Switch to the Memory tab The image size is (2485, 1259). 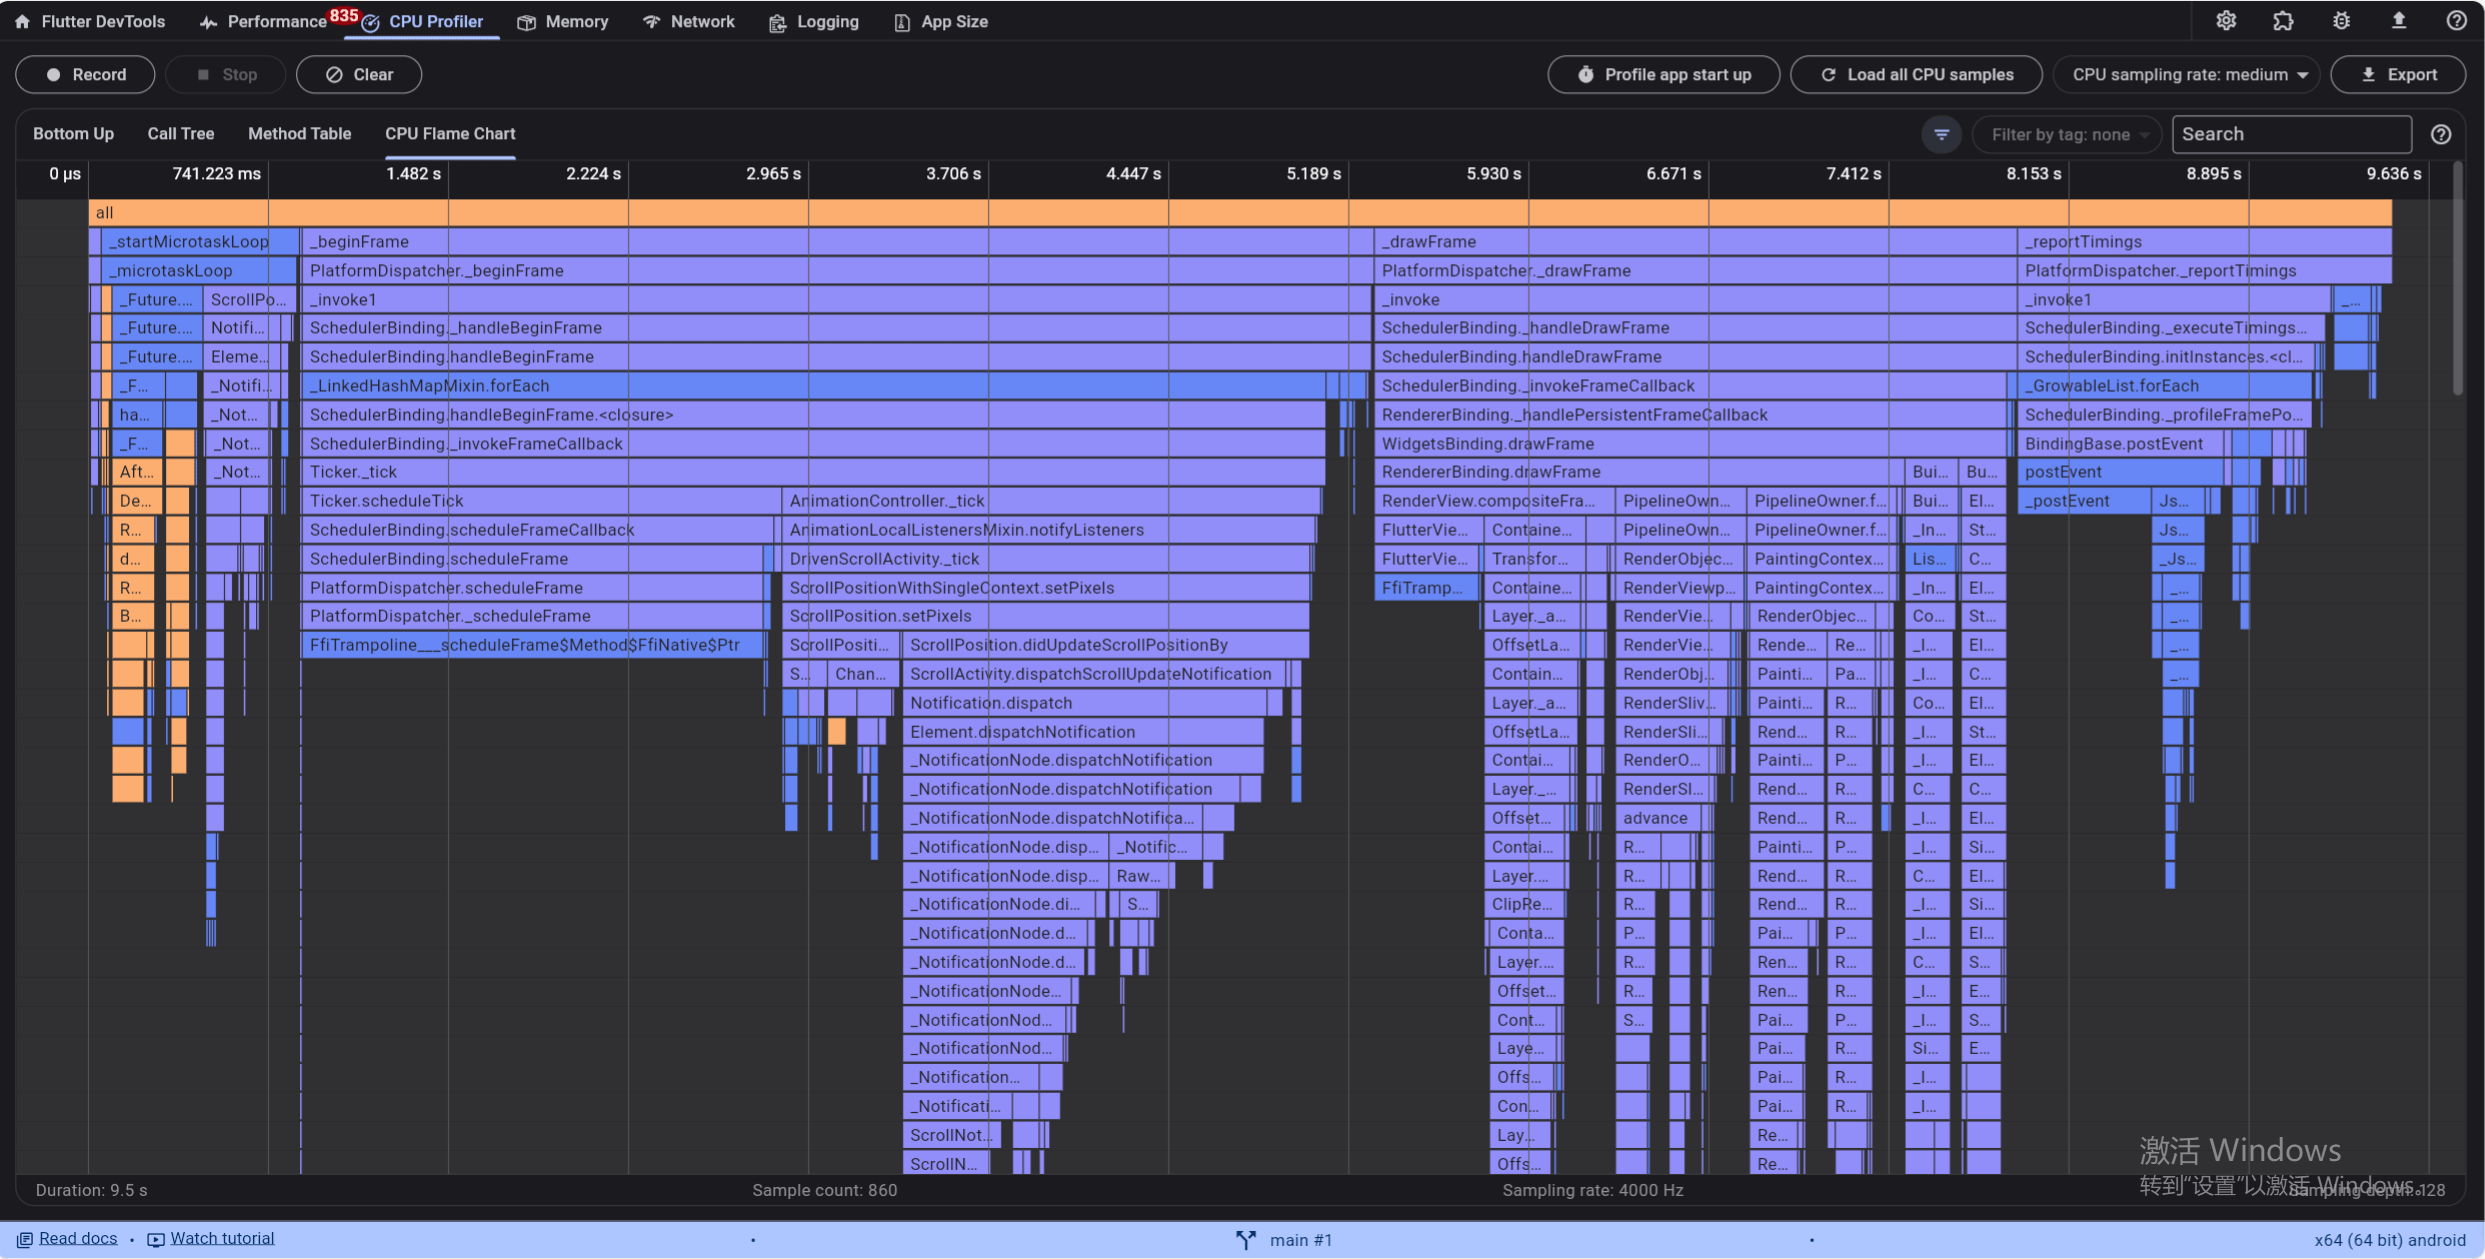pos(563,22)
